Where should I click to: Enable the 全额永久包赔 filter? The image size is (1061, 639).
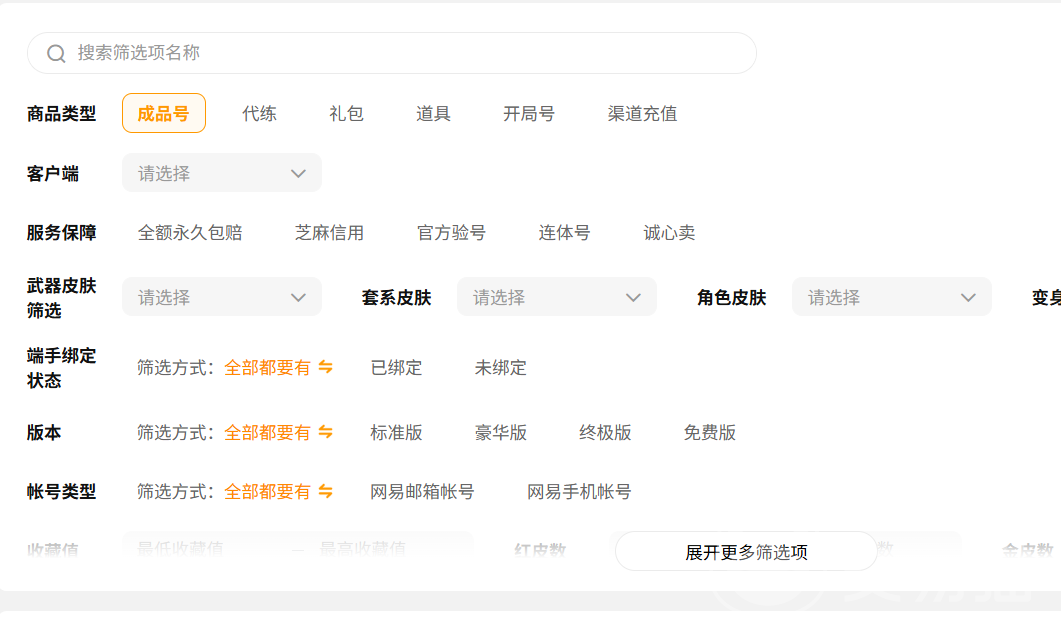(x=190, y=233)
